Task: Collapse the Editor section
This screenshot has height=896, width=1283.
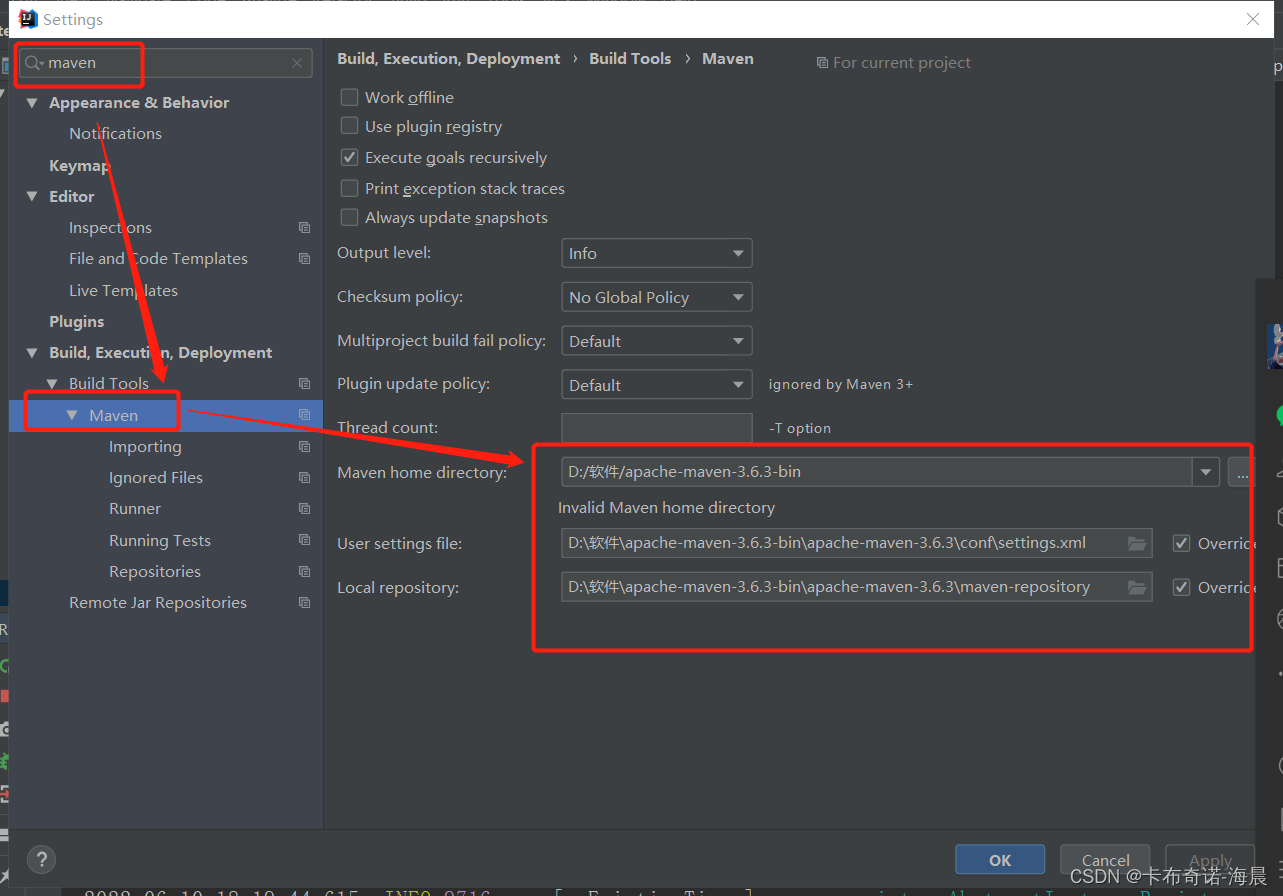Action: tap(32, 197)
